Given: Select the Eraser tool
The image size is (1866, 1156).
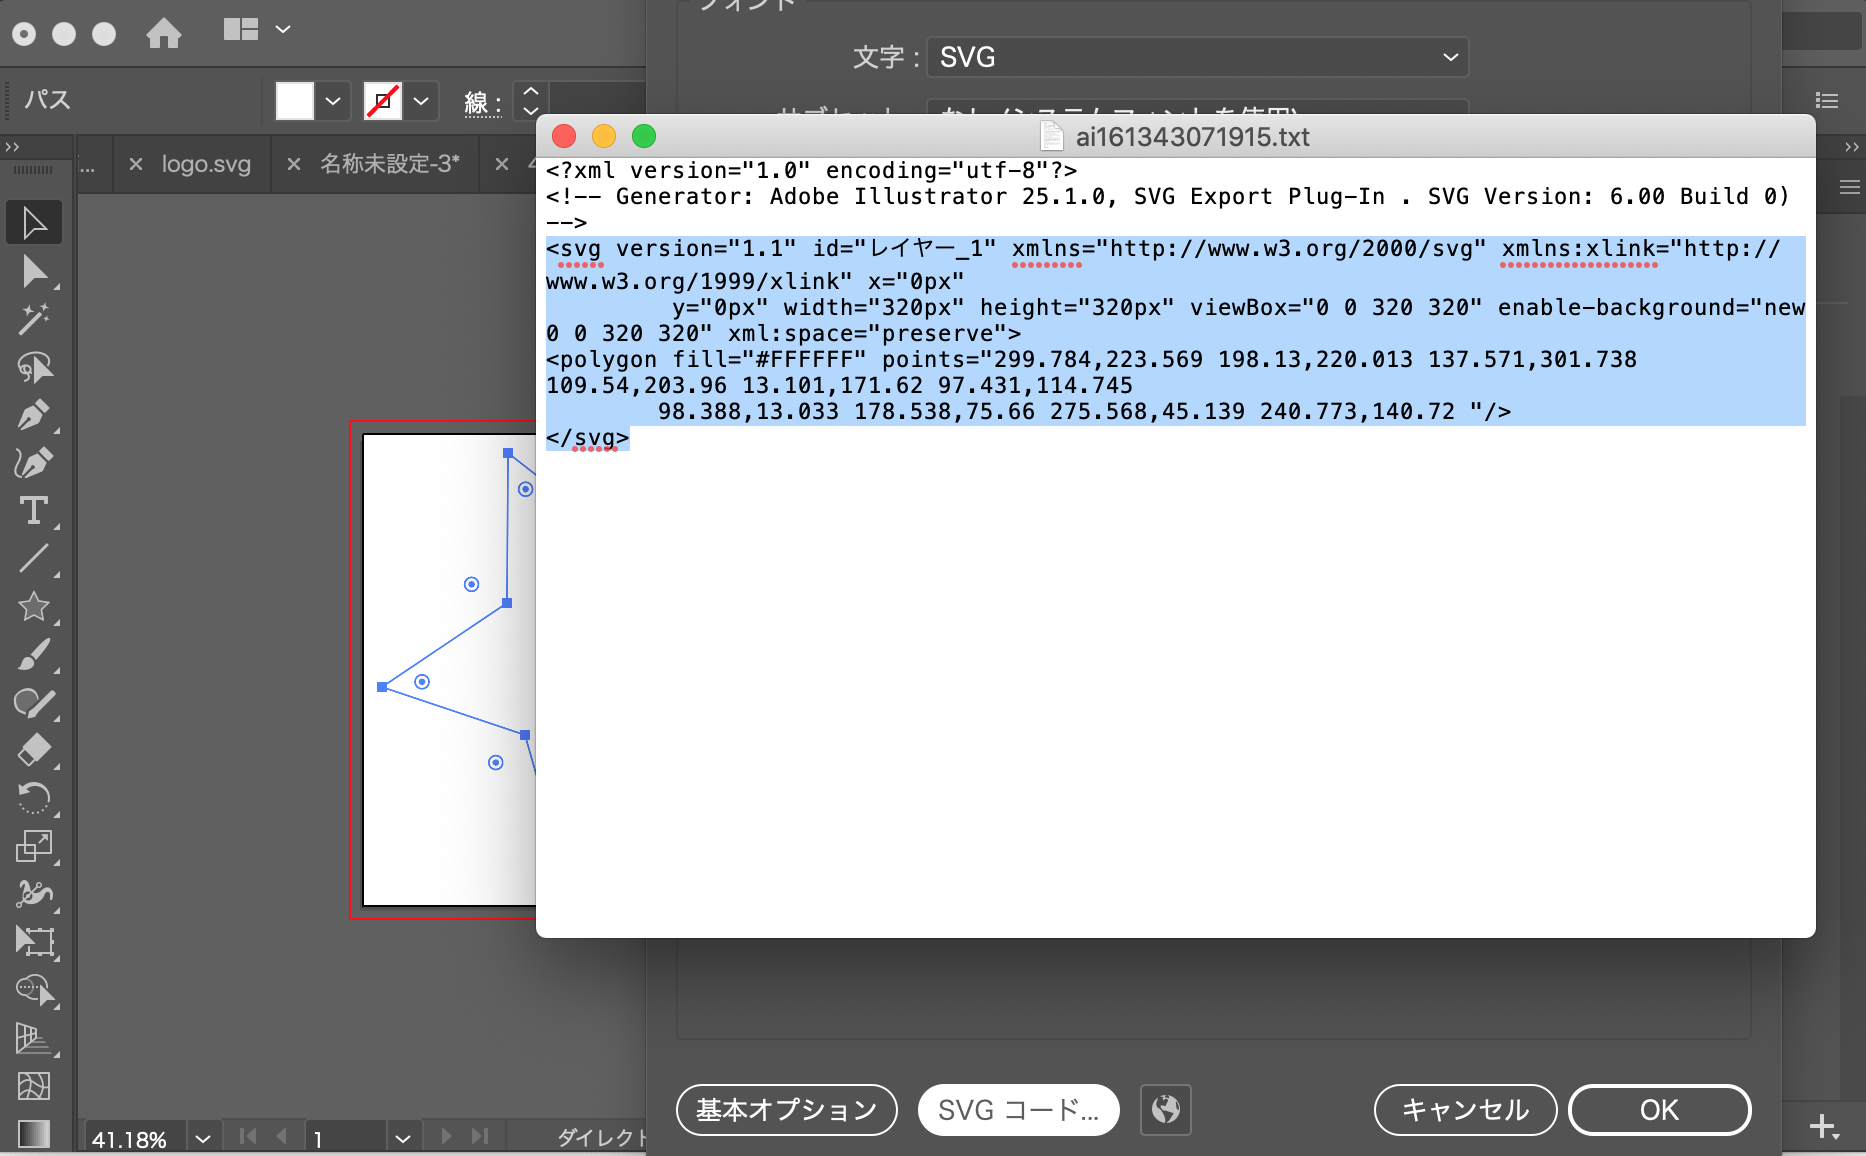Looking at the screenshot, I should click(x=34, y=750).
